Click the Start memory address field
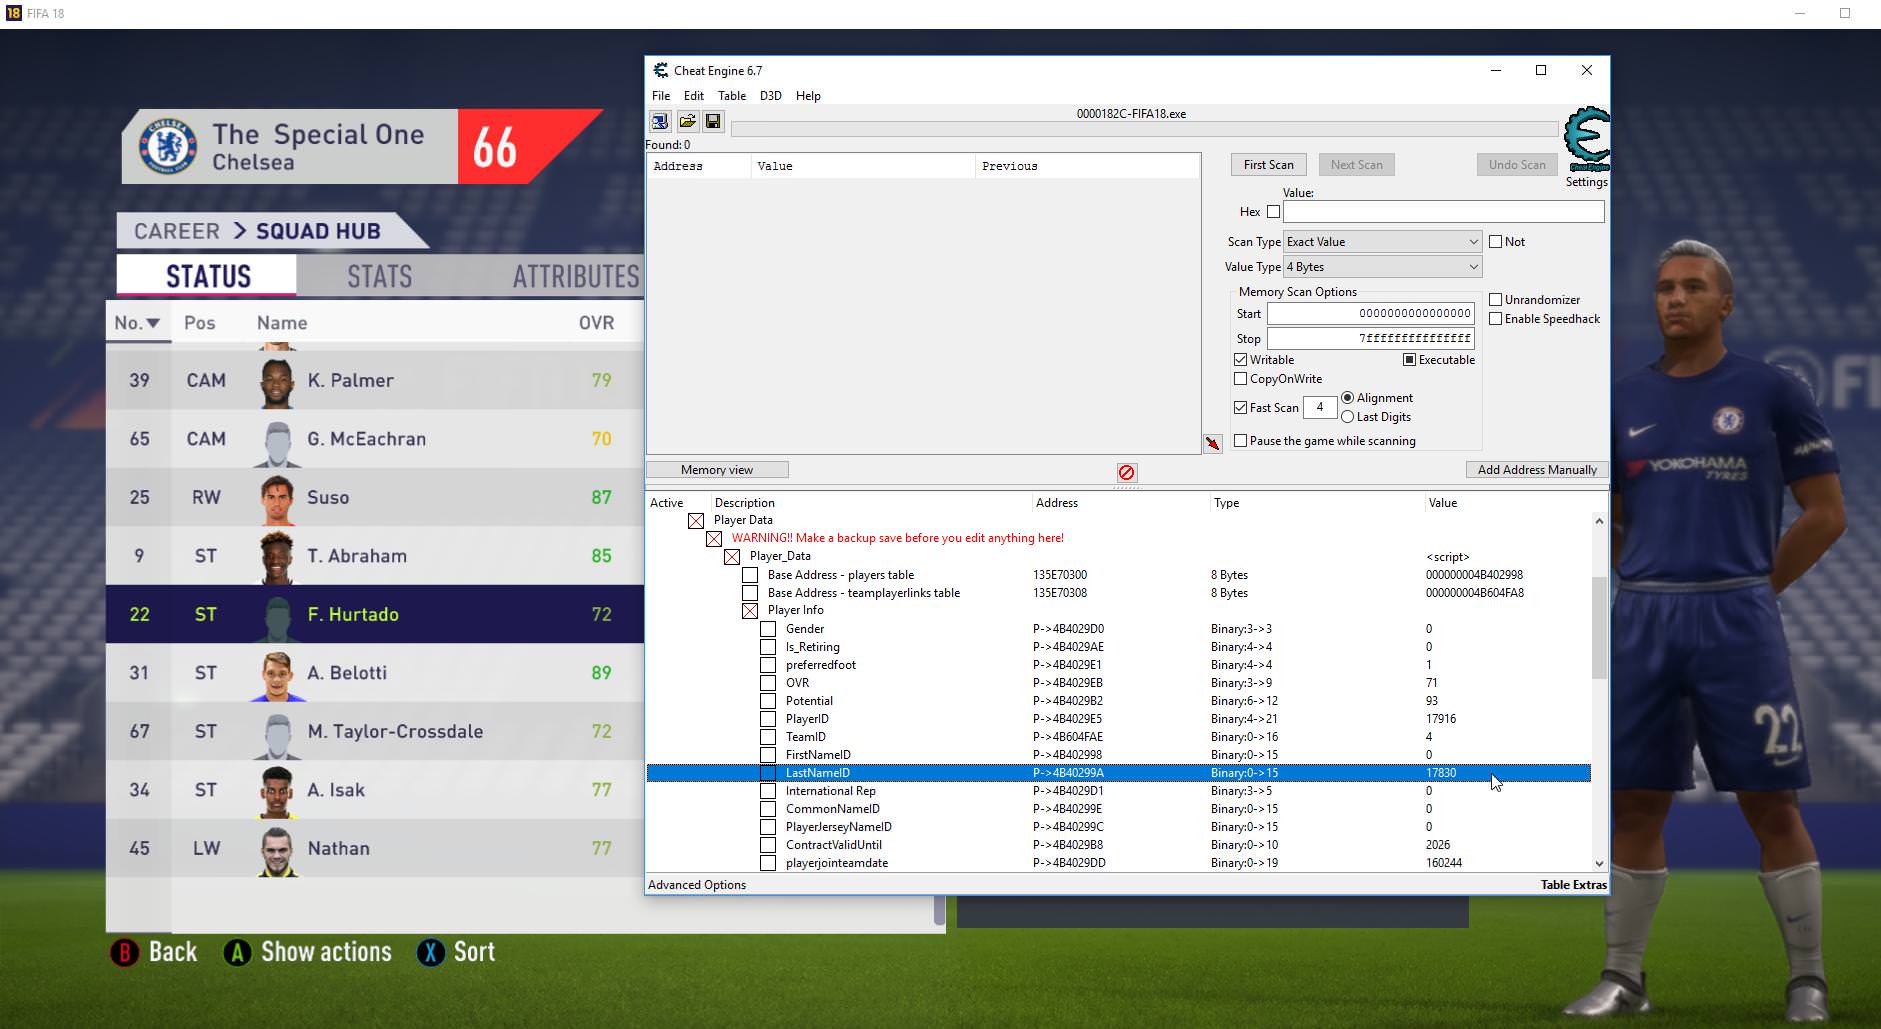The image size is (1881, 1029). [1370, 314]
